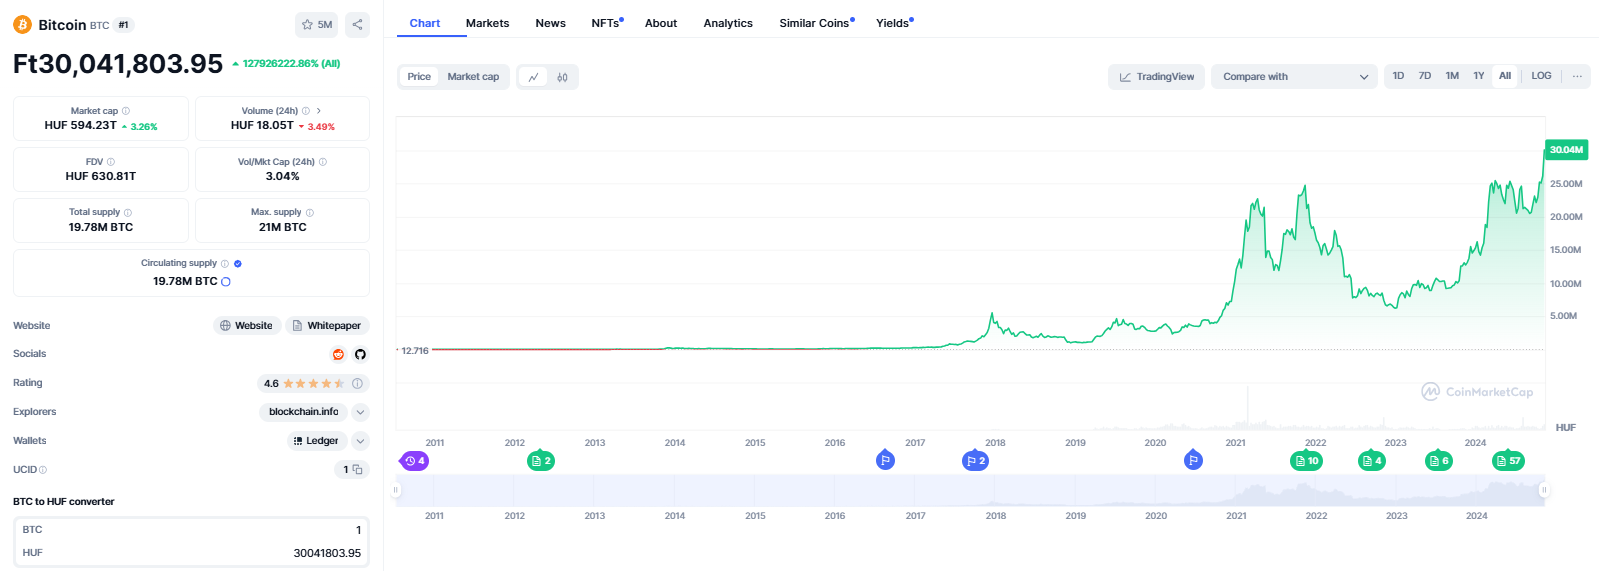Copy the UCID value
This screenshot has height=571, width=1599.
click(x=357, y=470)
